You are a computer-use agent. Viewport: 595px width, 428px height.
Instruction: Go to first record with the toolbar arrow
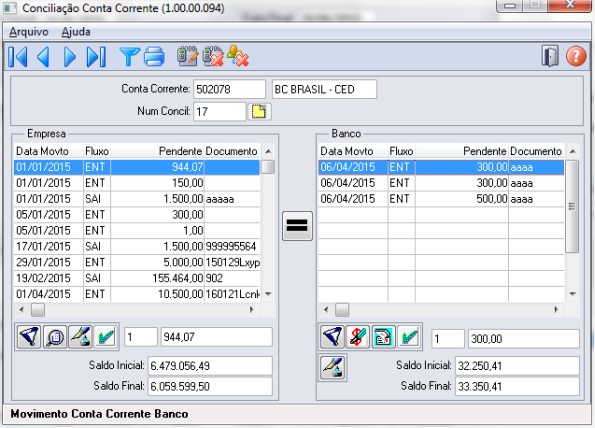coord(18,57)
